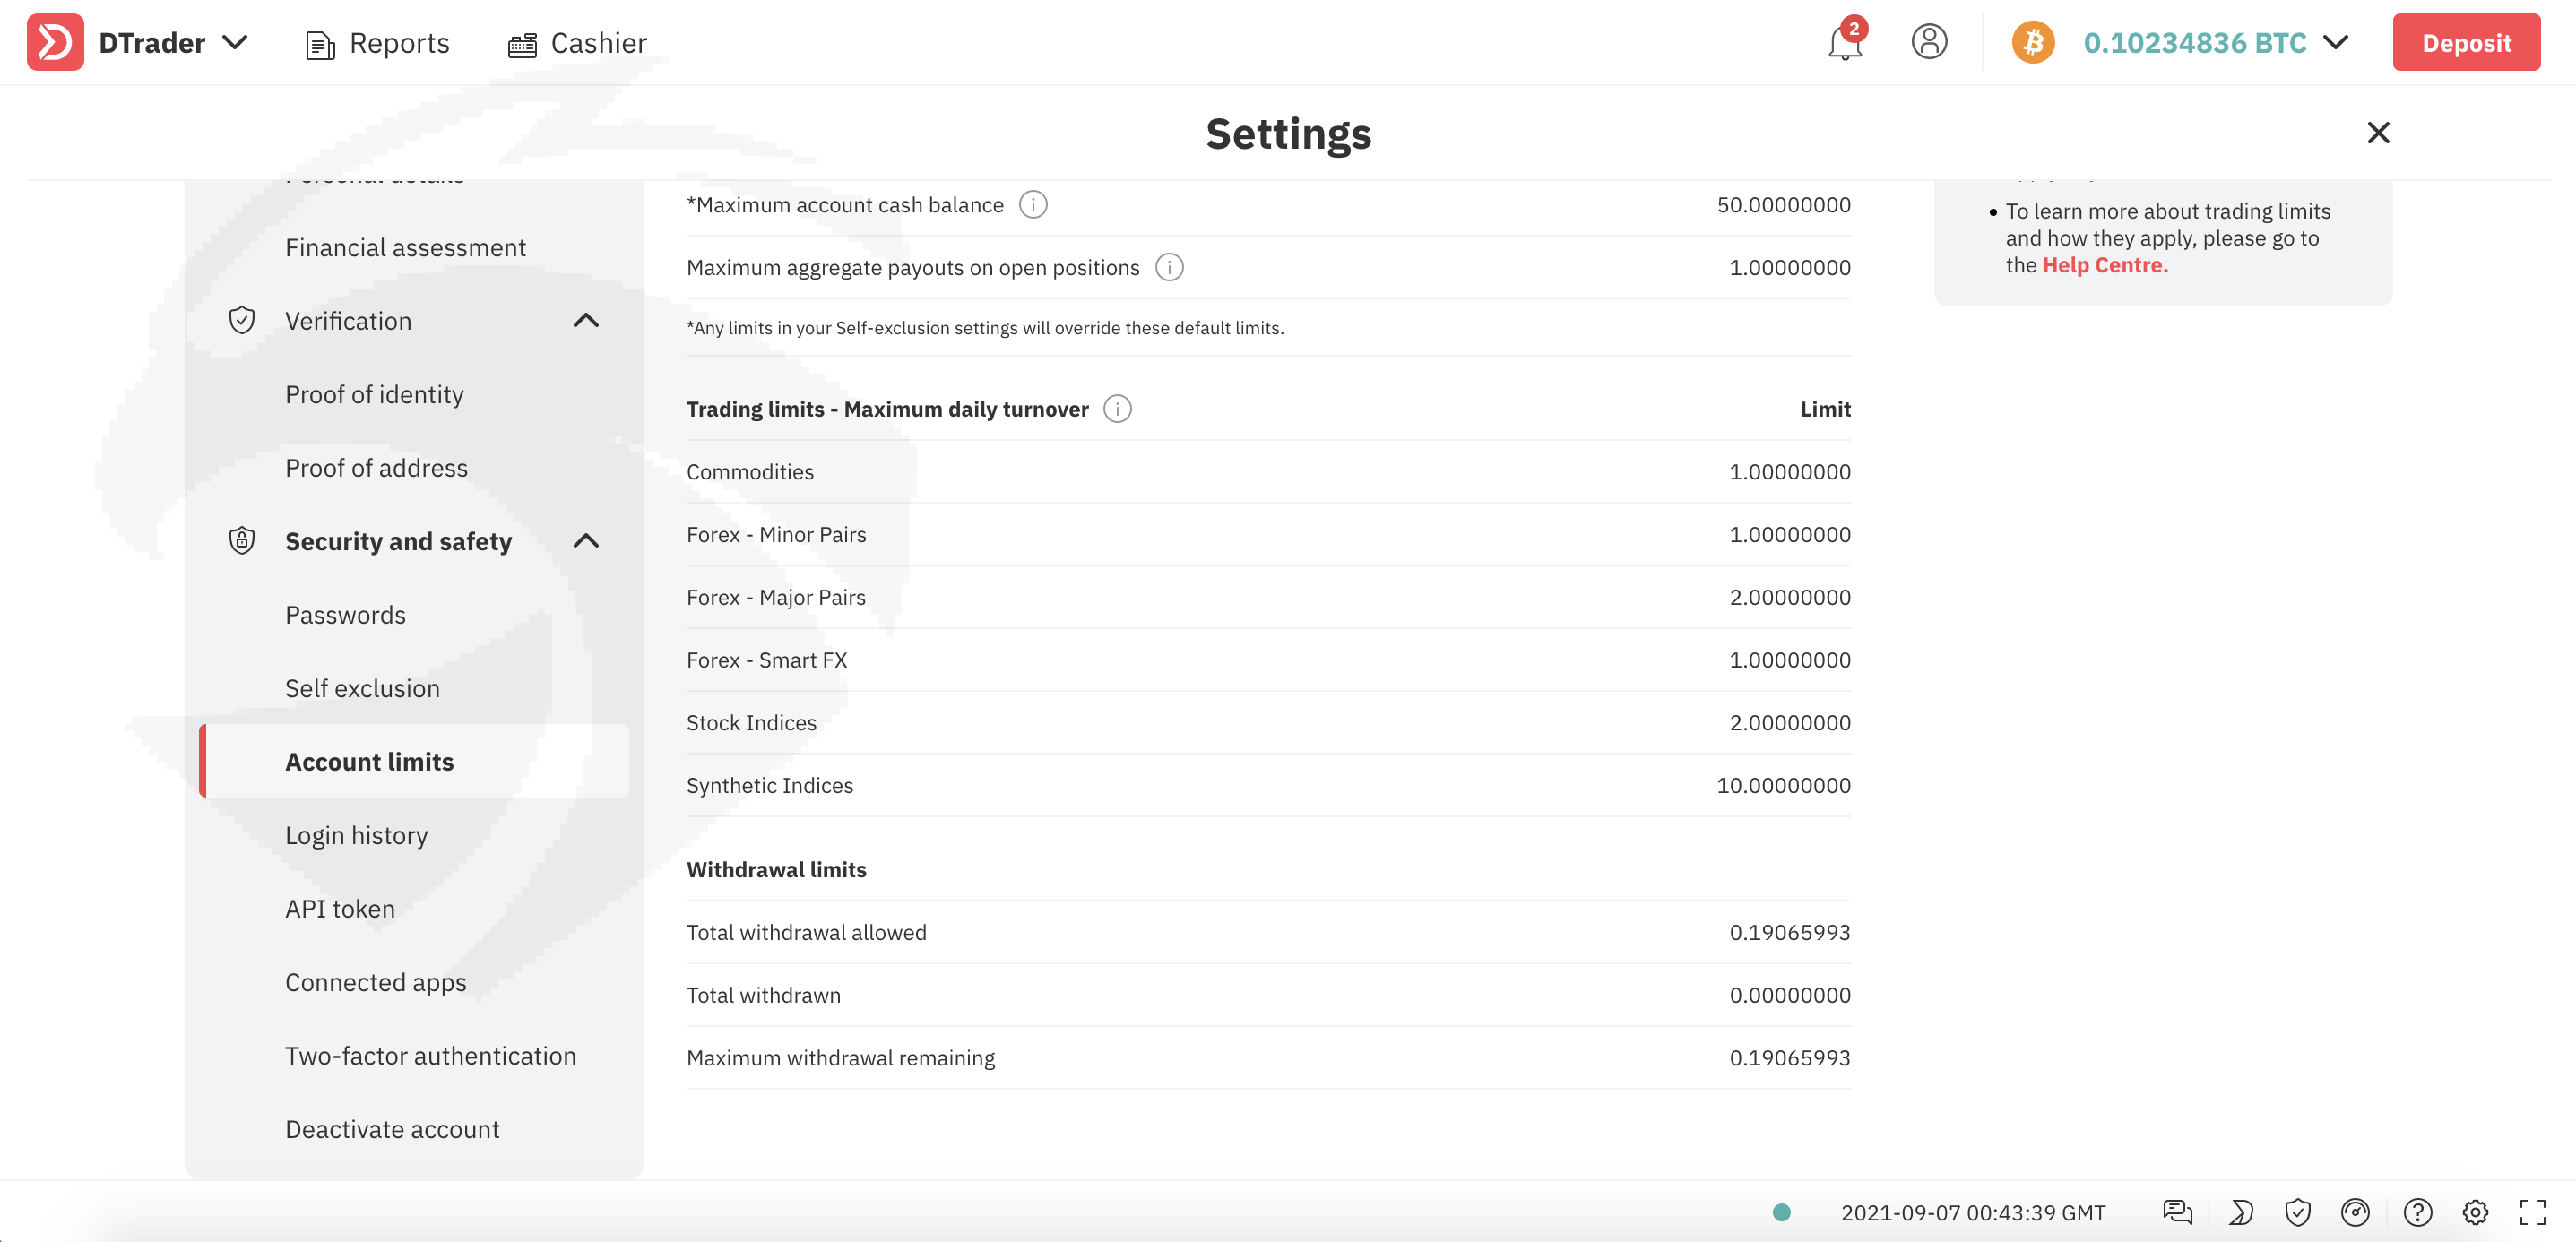Screen dimensions: 2576x1242
Task: Collapse the Verification section
Action: pos(586,321)
